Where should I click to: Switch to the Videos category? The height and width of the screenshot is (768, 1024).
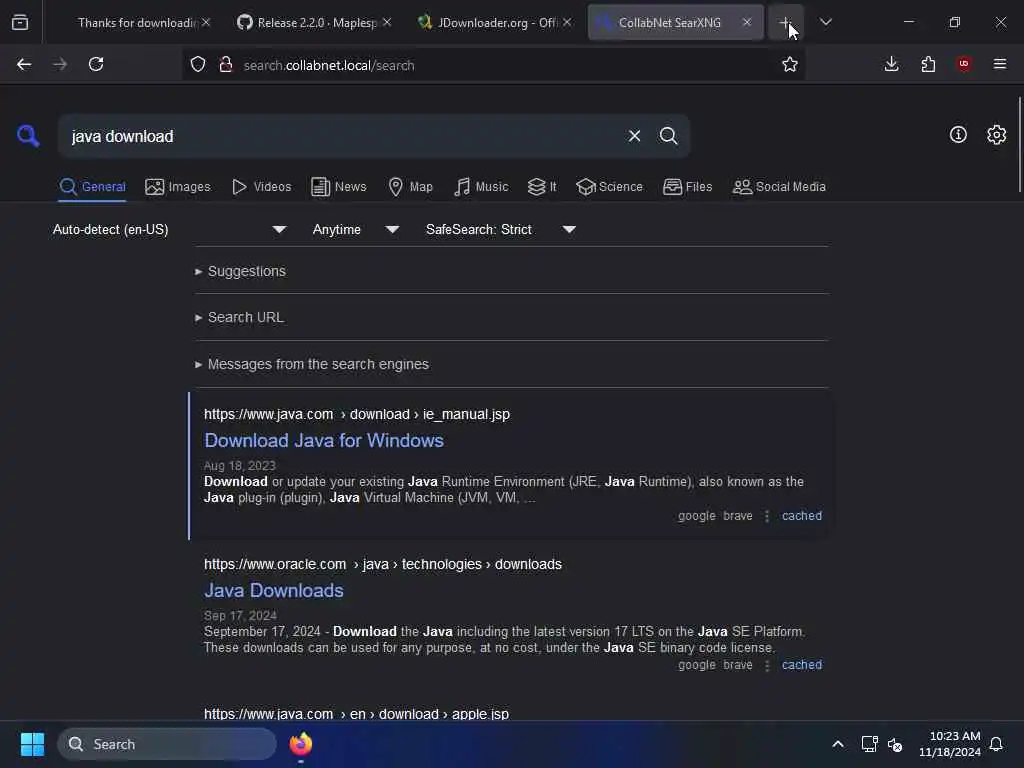(261, 187)
